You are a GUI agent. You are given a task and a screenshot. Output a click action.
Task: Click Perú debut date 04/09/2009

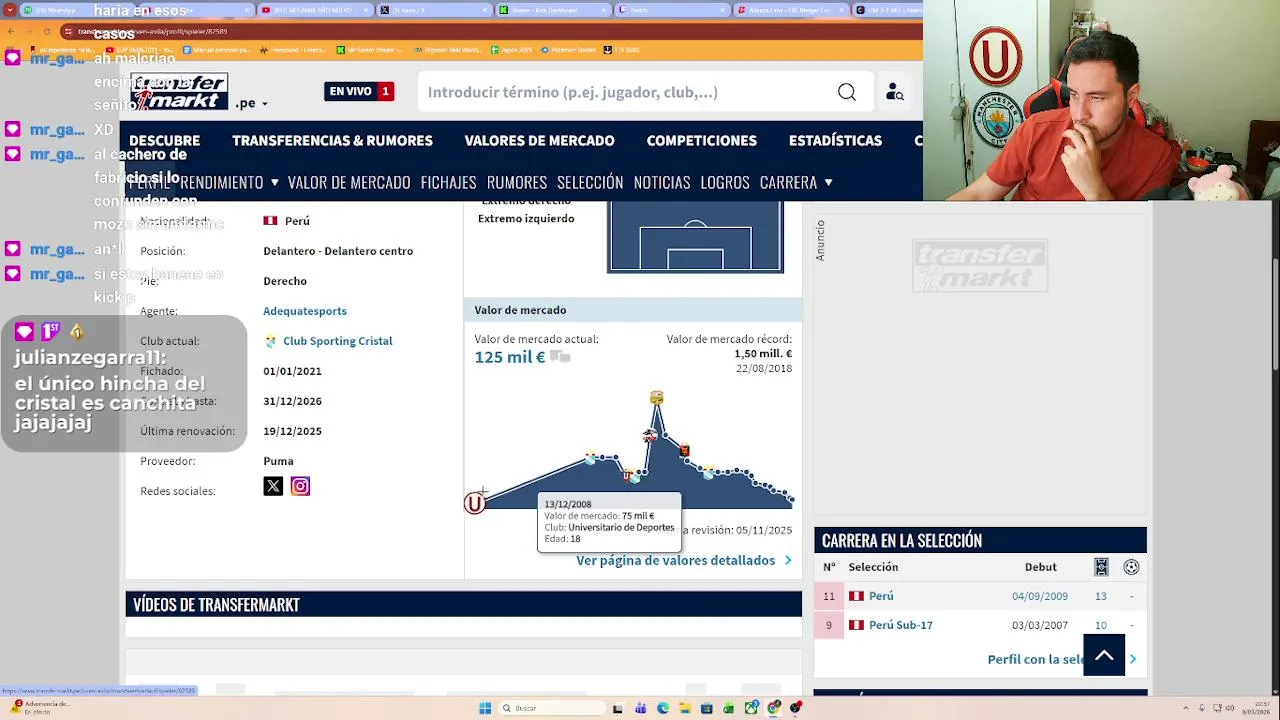[x=1040, y=596]
